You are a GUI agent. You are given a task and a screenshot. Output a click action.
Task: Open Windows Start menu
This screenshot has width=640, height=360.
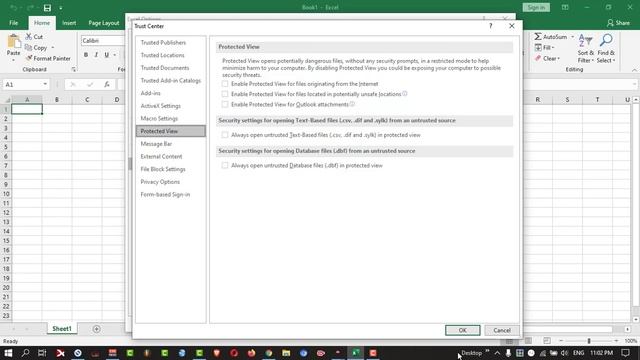8,353
